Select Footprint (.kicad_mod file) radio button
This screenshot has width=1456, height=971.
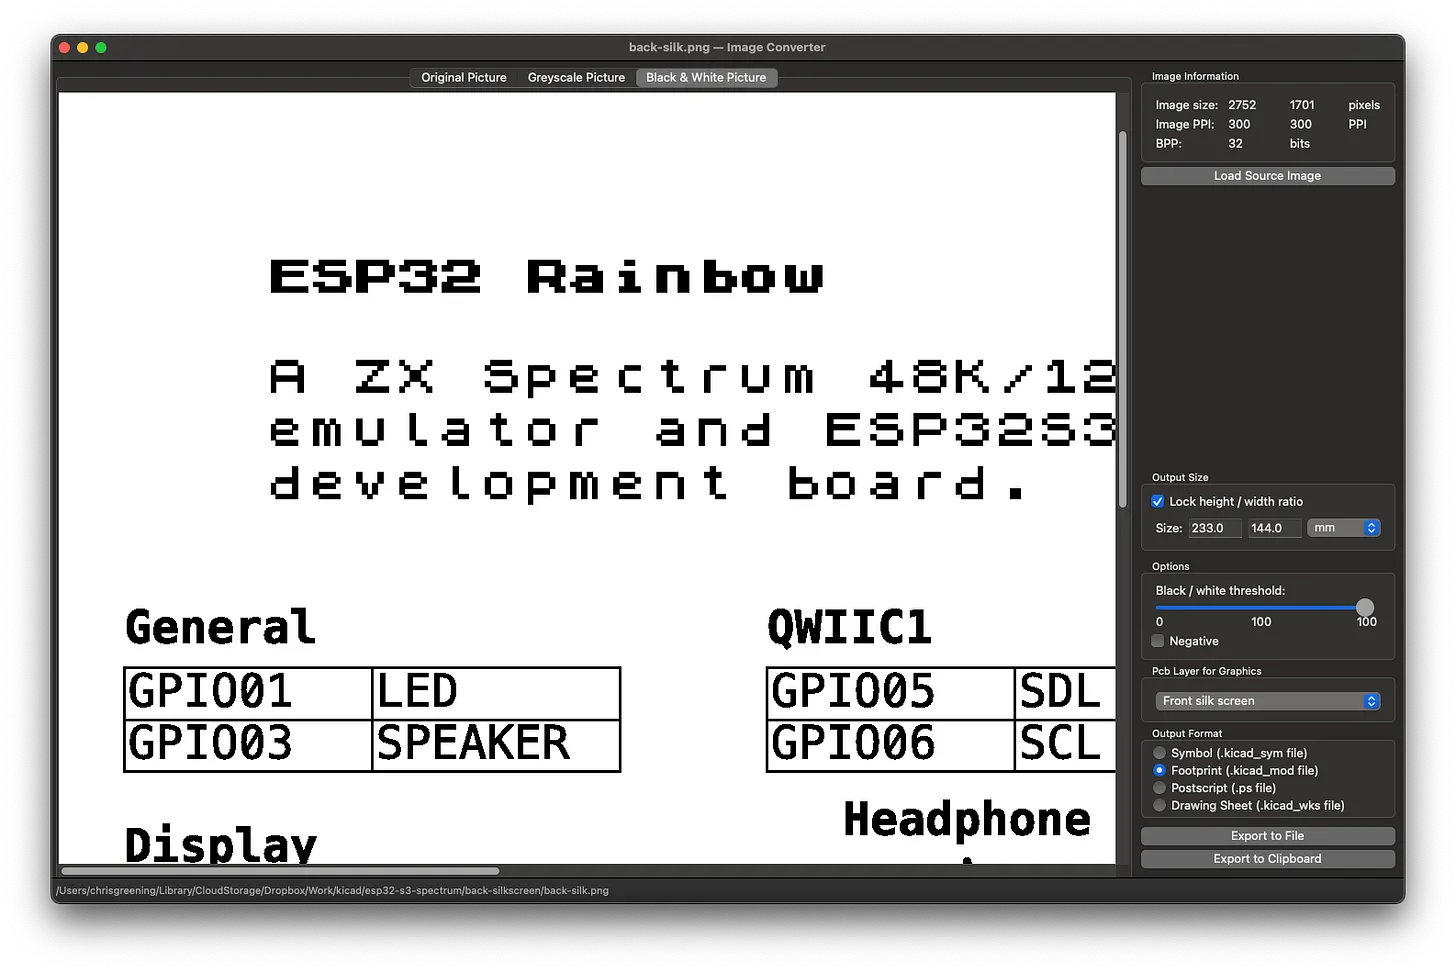point(1160,771)
